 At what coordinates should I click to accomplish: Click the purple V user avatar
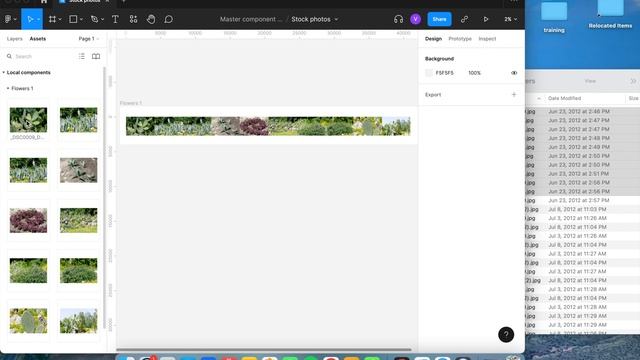pos(416,19)
